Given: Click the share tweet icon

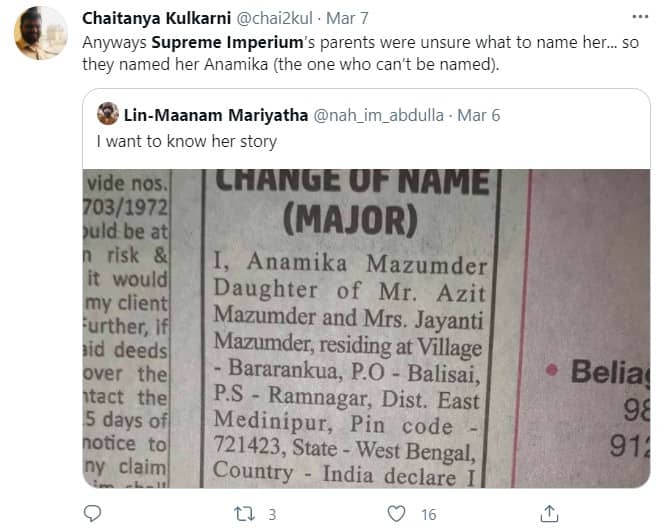Looking at the screenshot, I should click(x=548, y=514).
